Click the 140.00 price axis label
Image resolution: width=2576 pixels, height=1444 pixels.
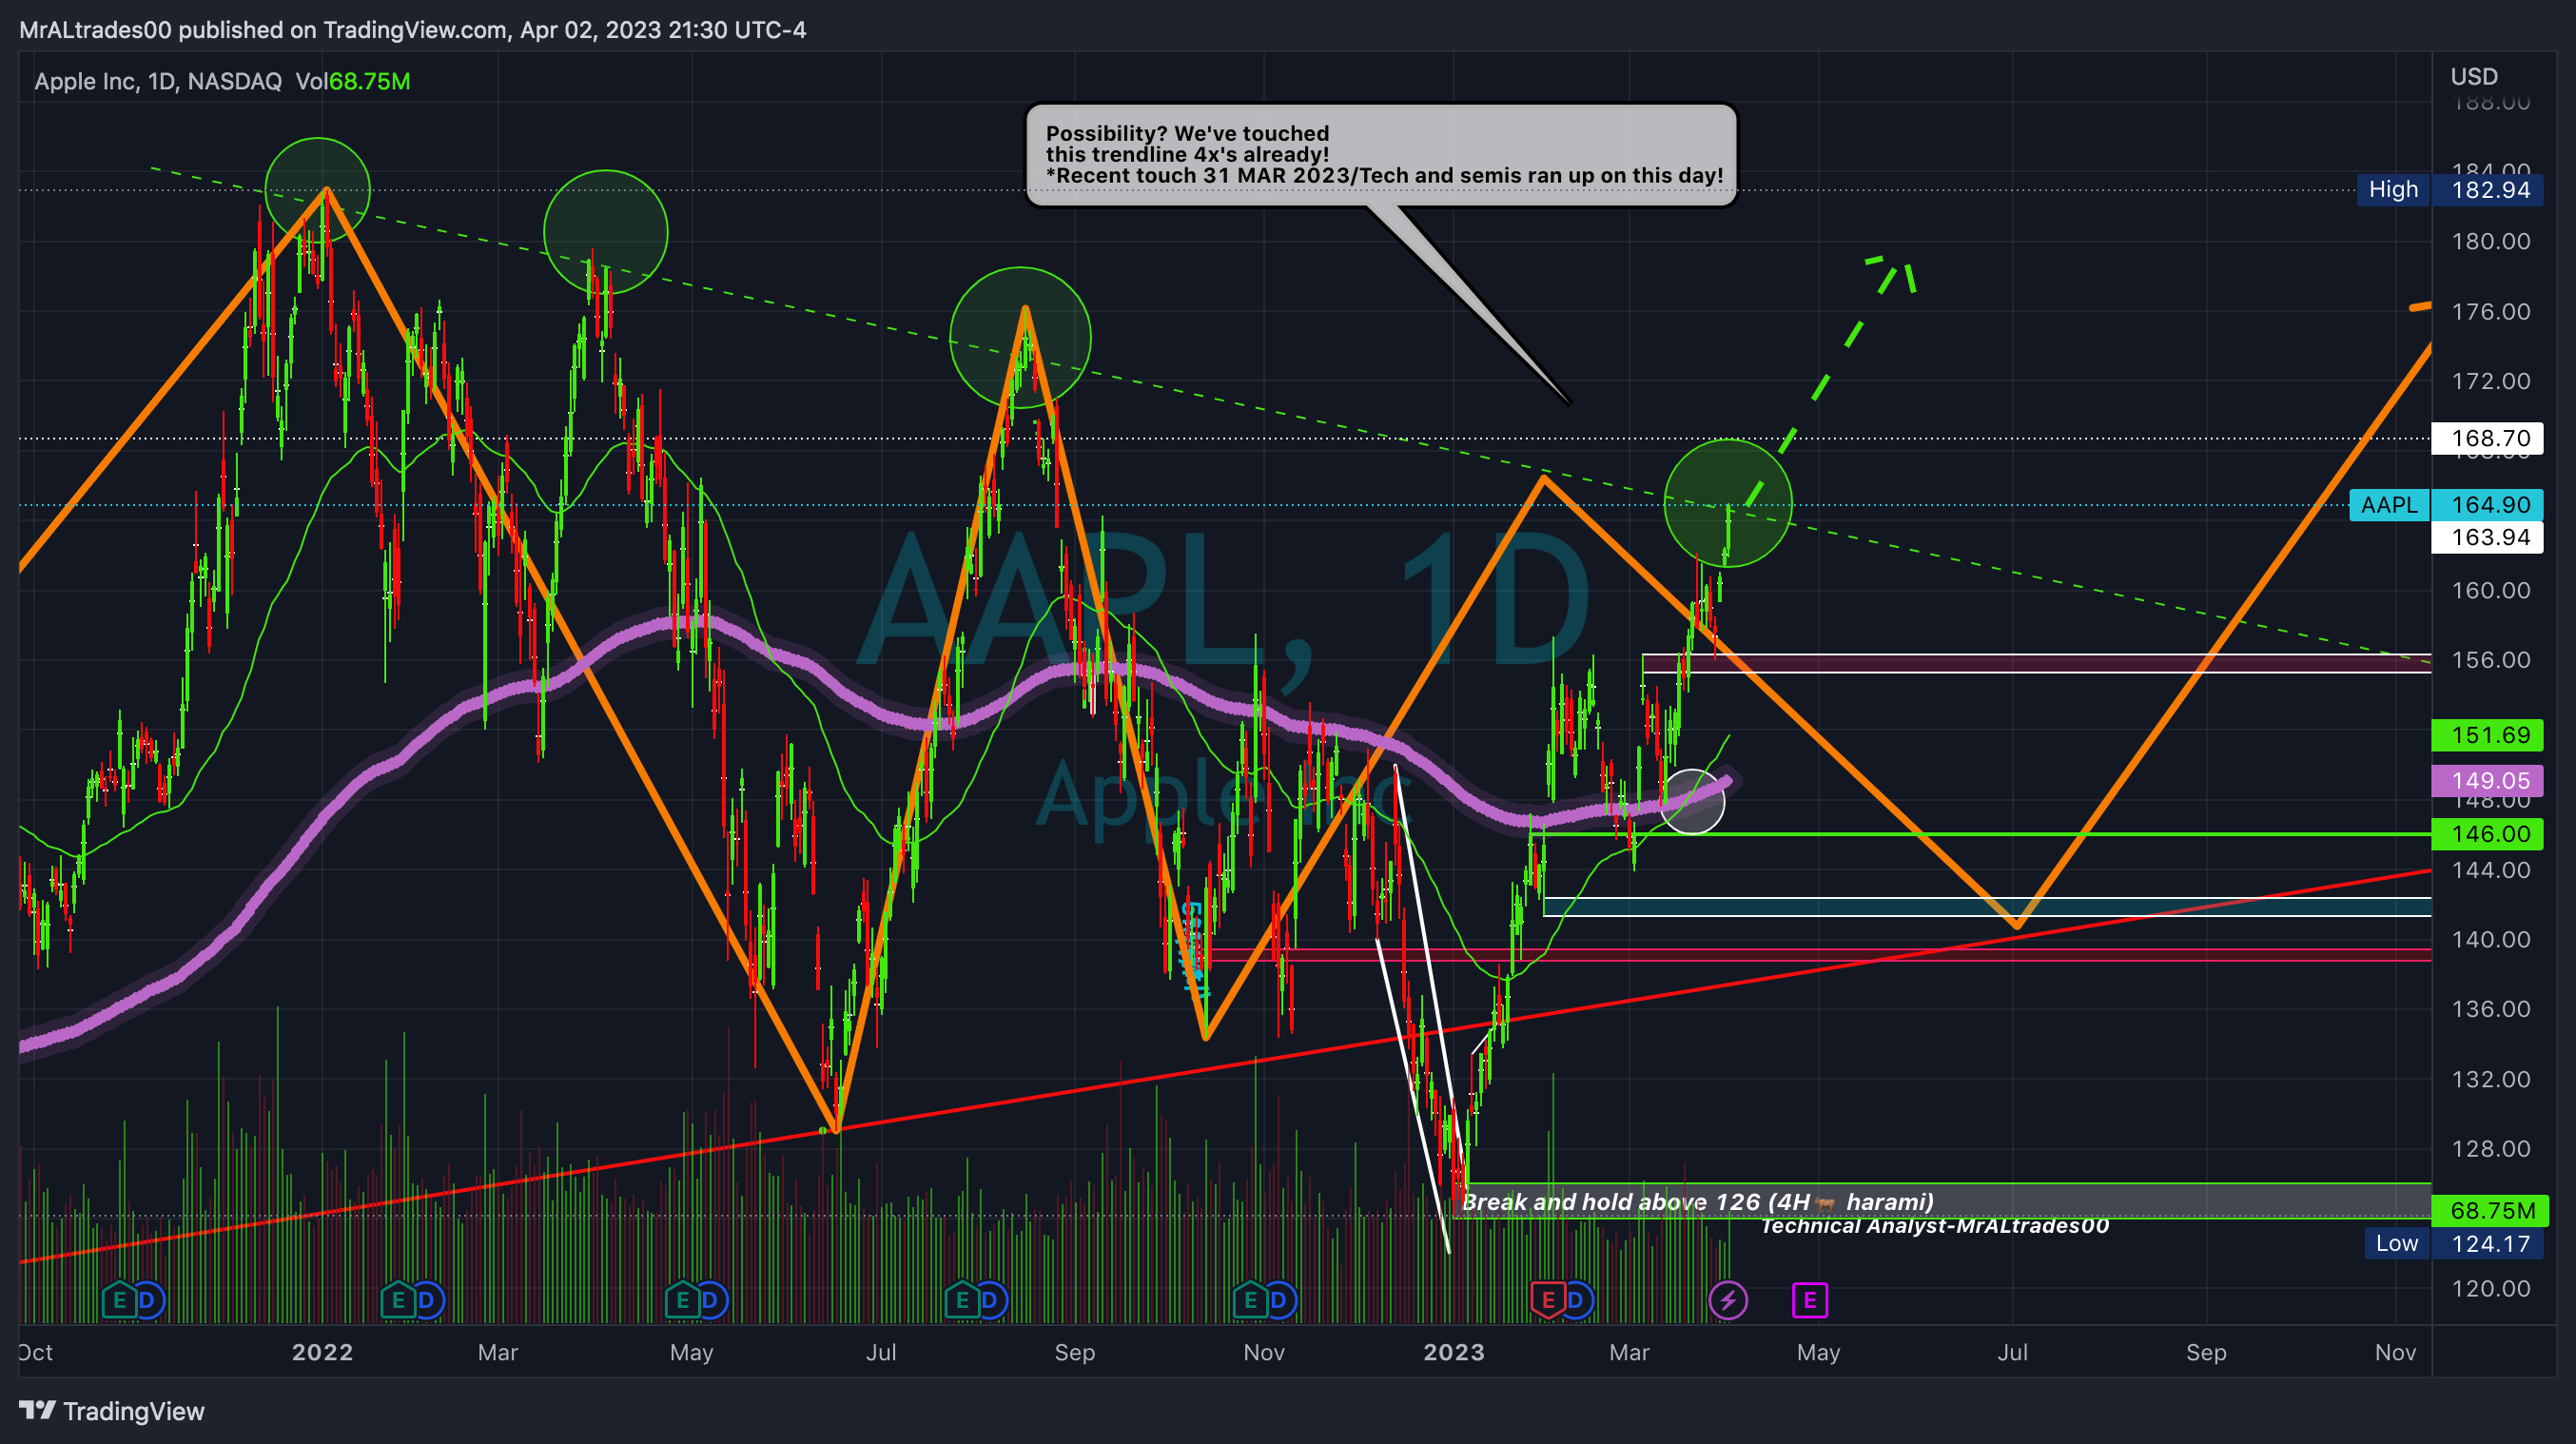coord(2490,939)
